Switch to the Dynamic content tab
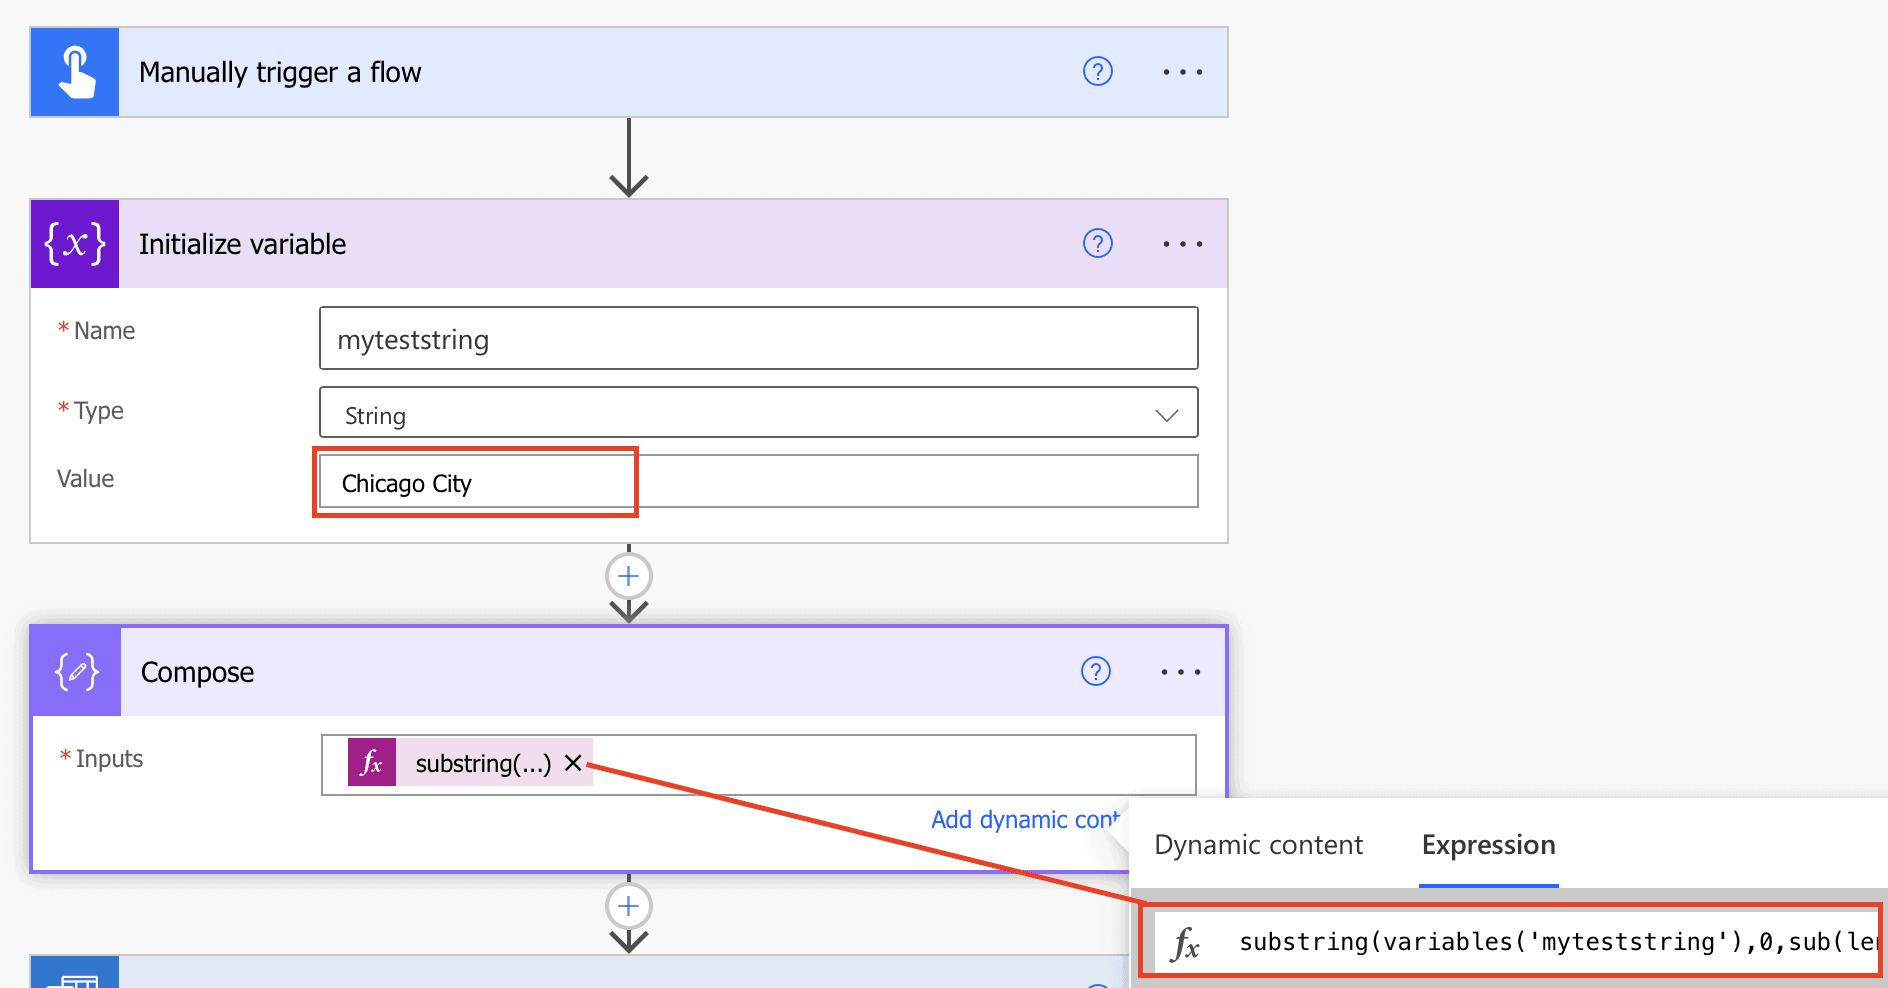The height and width of the screenshot is (988, 1888). tap(1258, 845)
